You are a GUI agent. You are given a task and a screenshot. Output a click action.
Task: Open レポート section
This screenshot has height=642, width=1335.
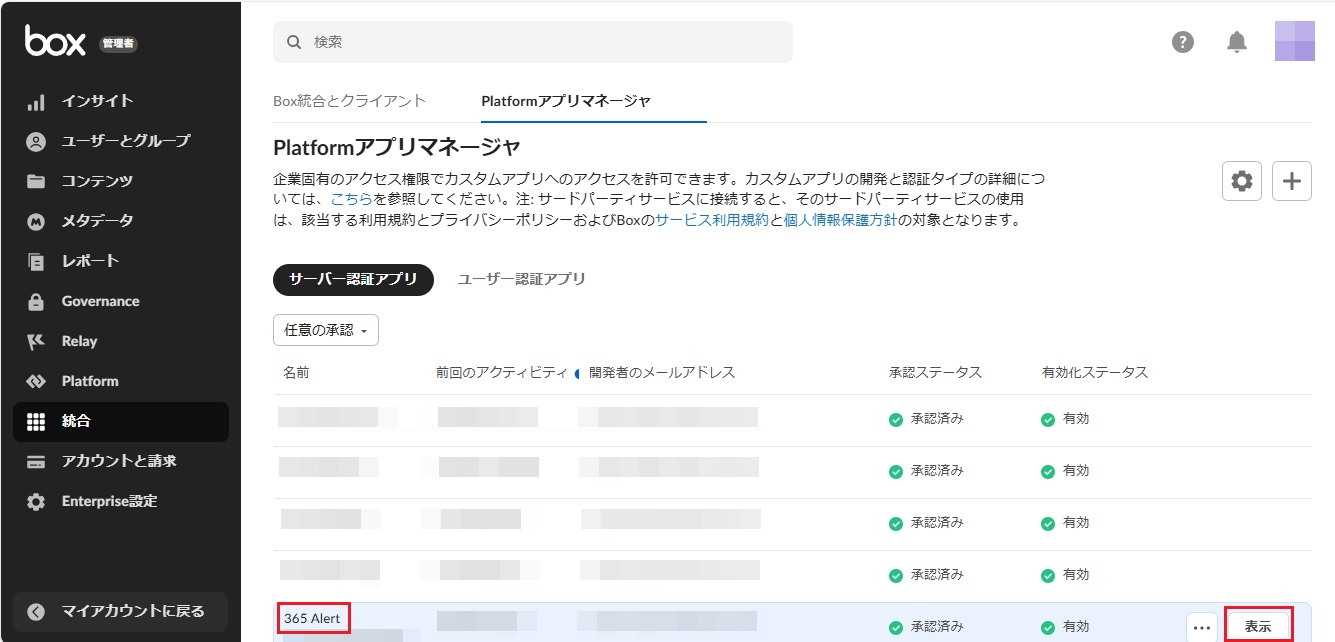(x=90, y=261)
